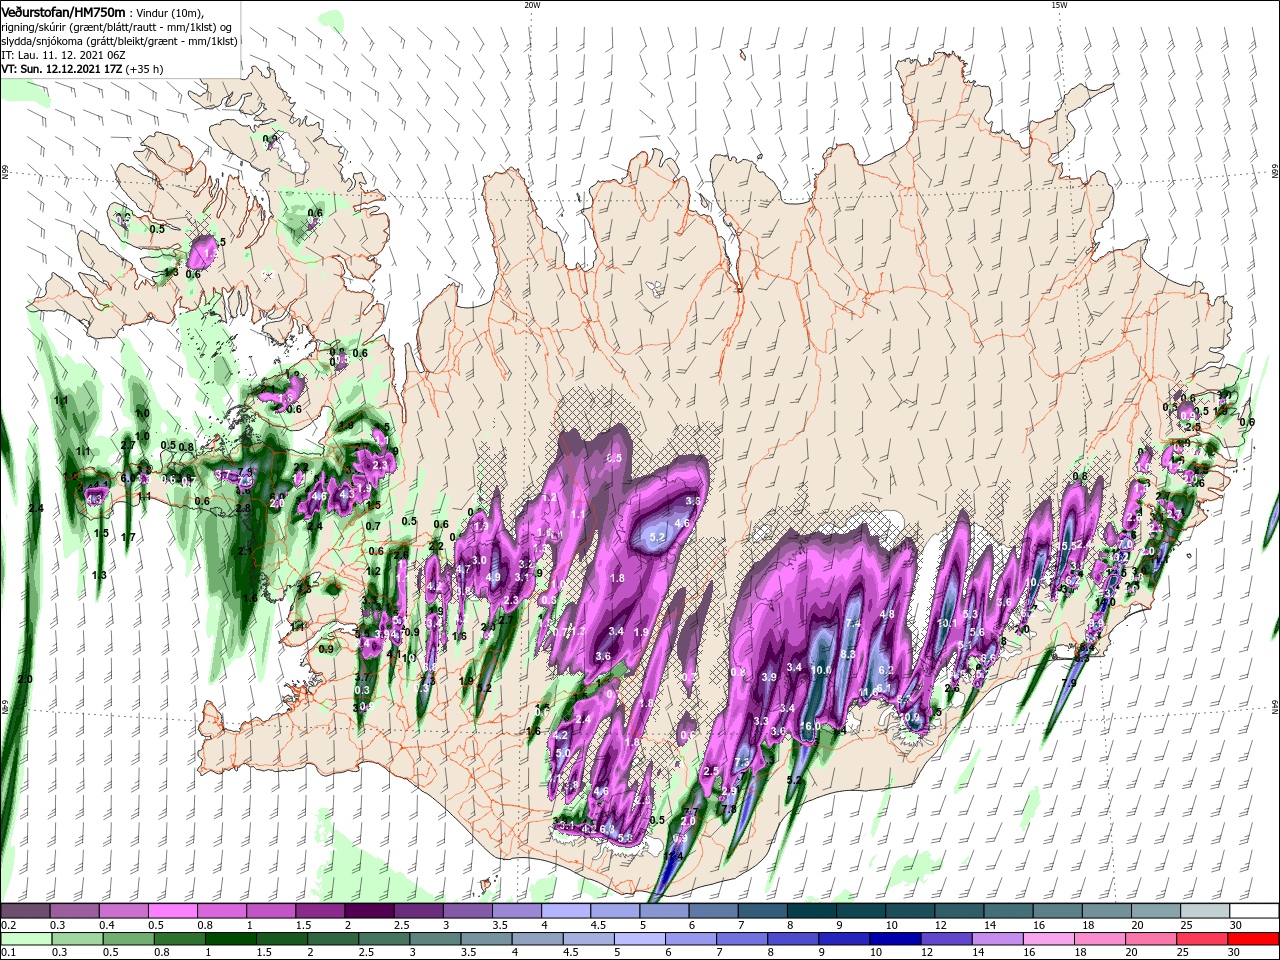Click the darkest green lower-row swatch 1 to 1.5
The width and height of the screenshot is (1280, 960).
[x=230, y=939]
